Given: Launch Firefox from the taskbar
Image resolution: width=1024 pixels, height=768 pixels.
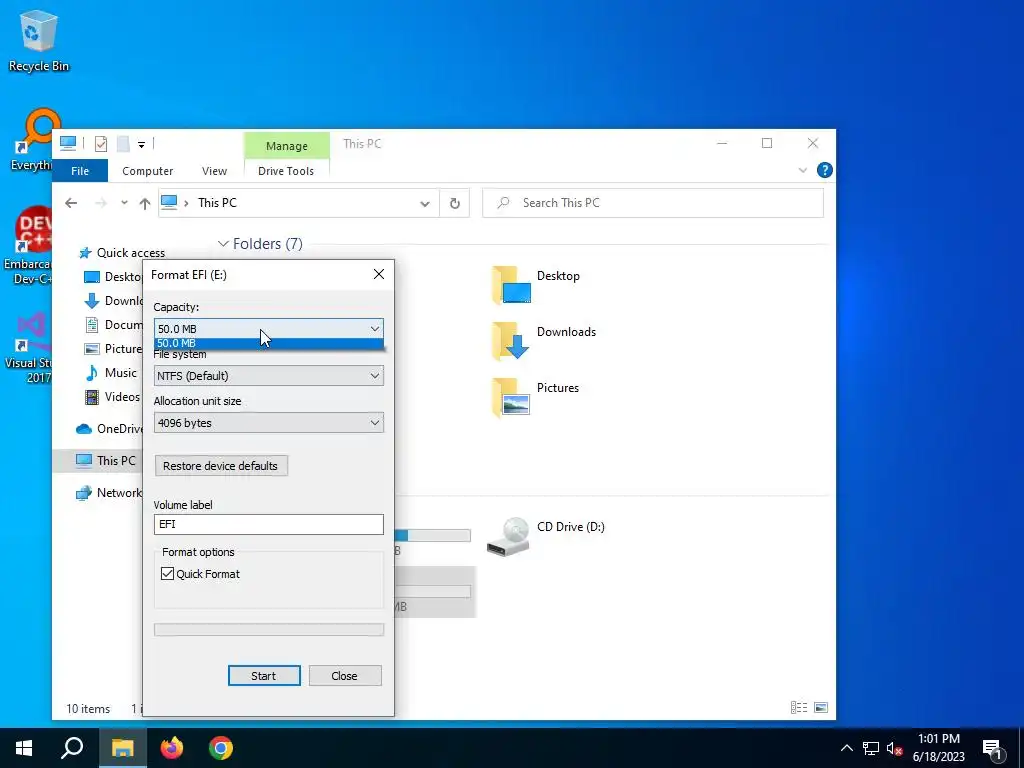Looking at the screenshot, I should point(172,748).
